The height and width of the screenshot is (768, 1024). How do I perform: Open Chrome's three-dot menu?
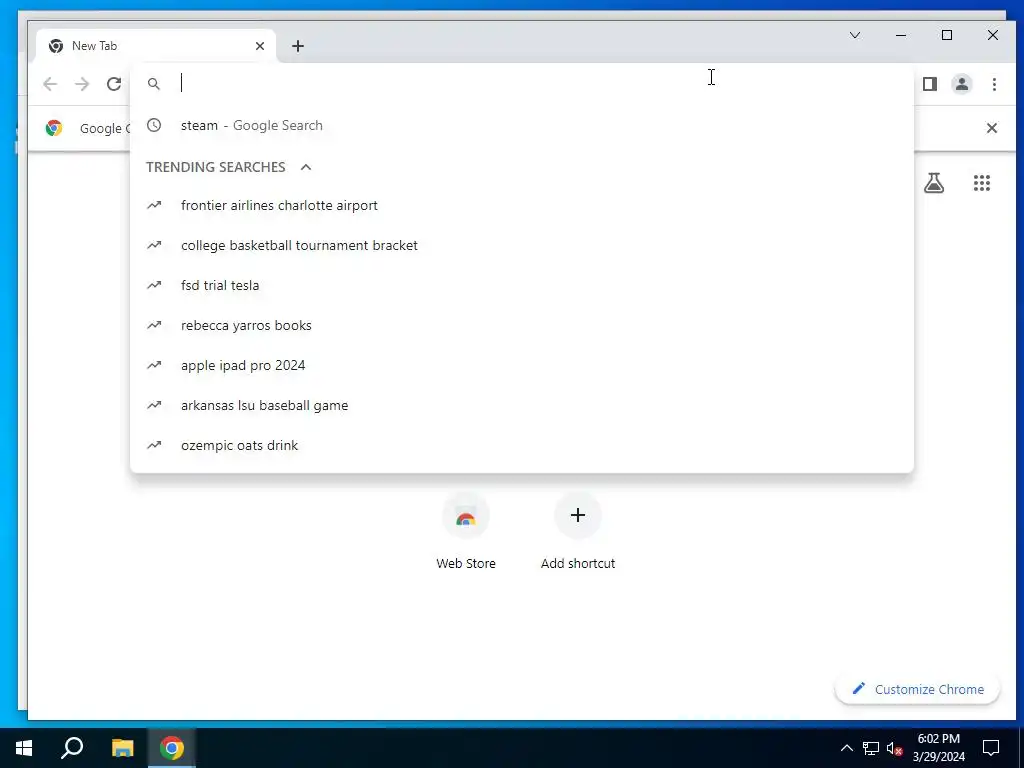pyautogui.click(x=994, y=84)
